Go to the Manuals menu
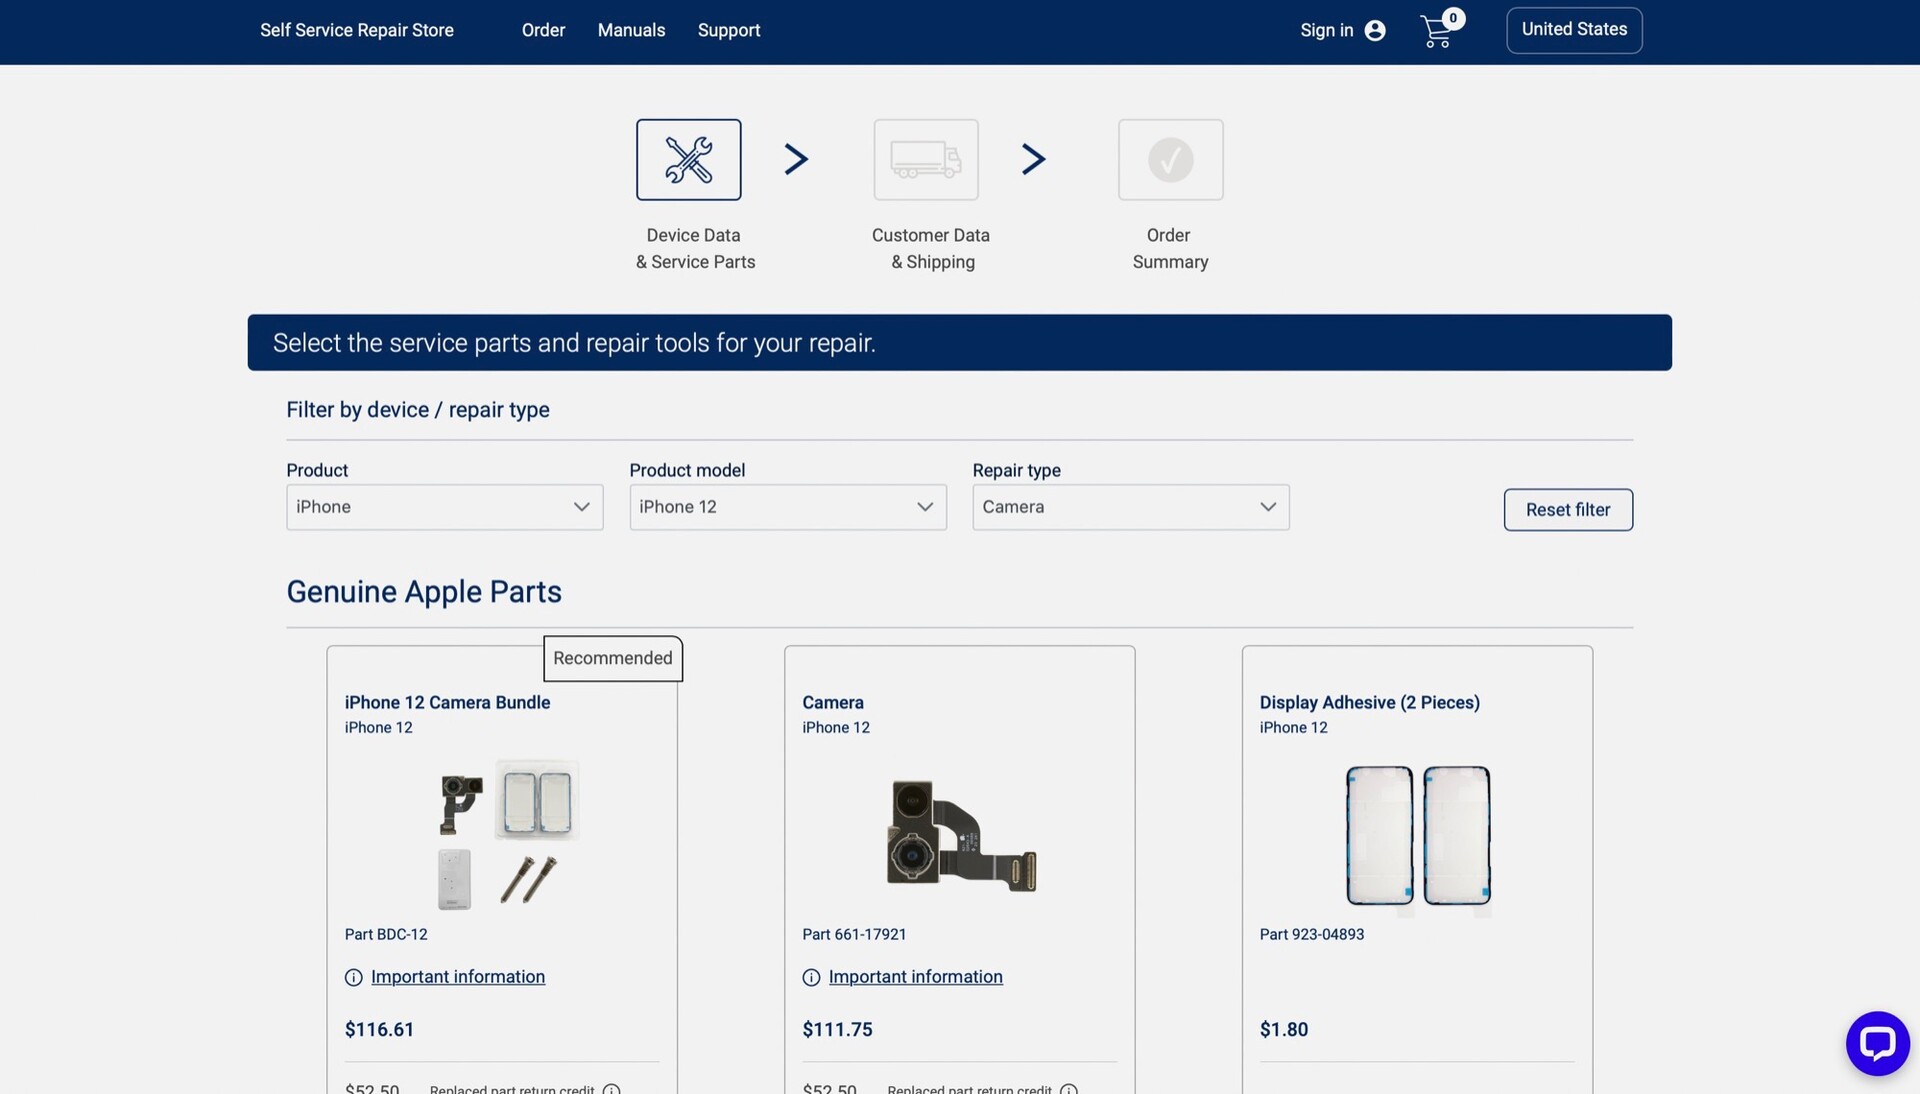The height and width of the screenshot is (1094, 1920). tap(631, 30)
